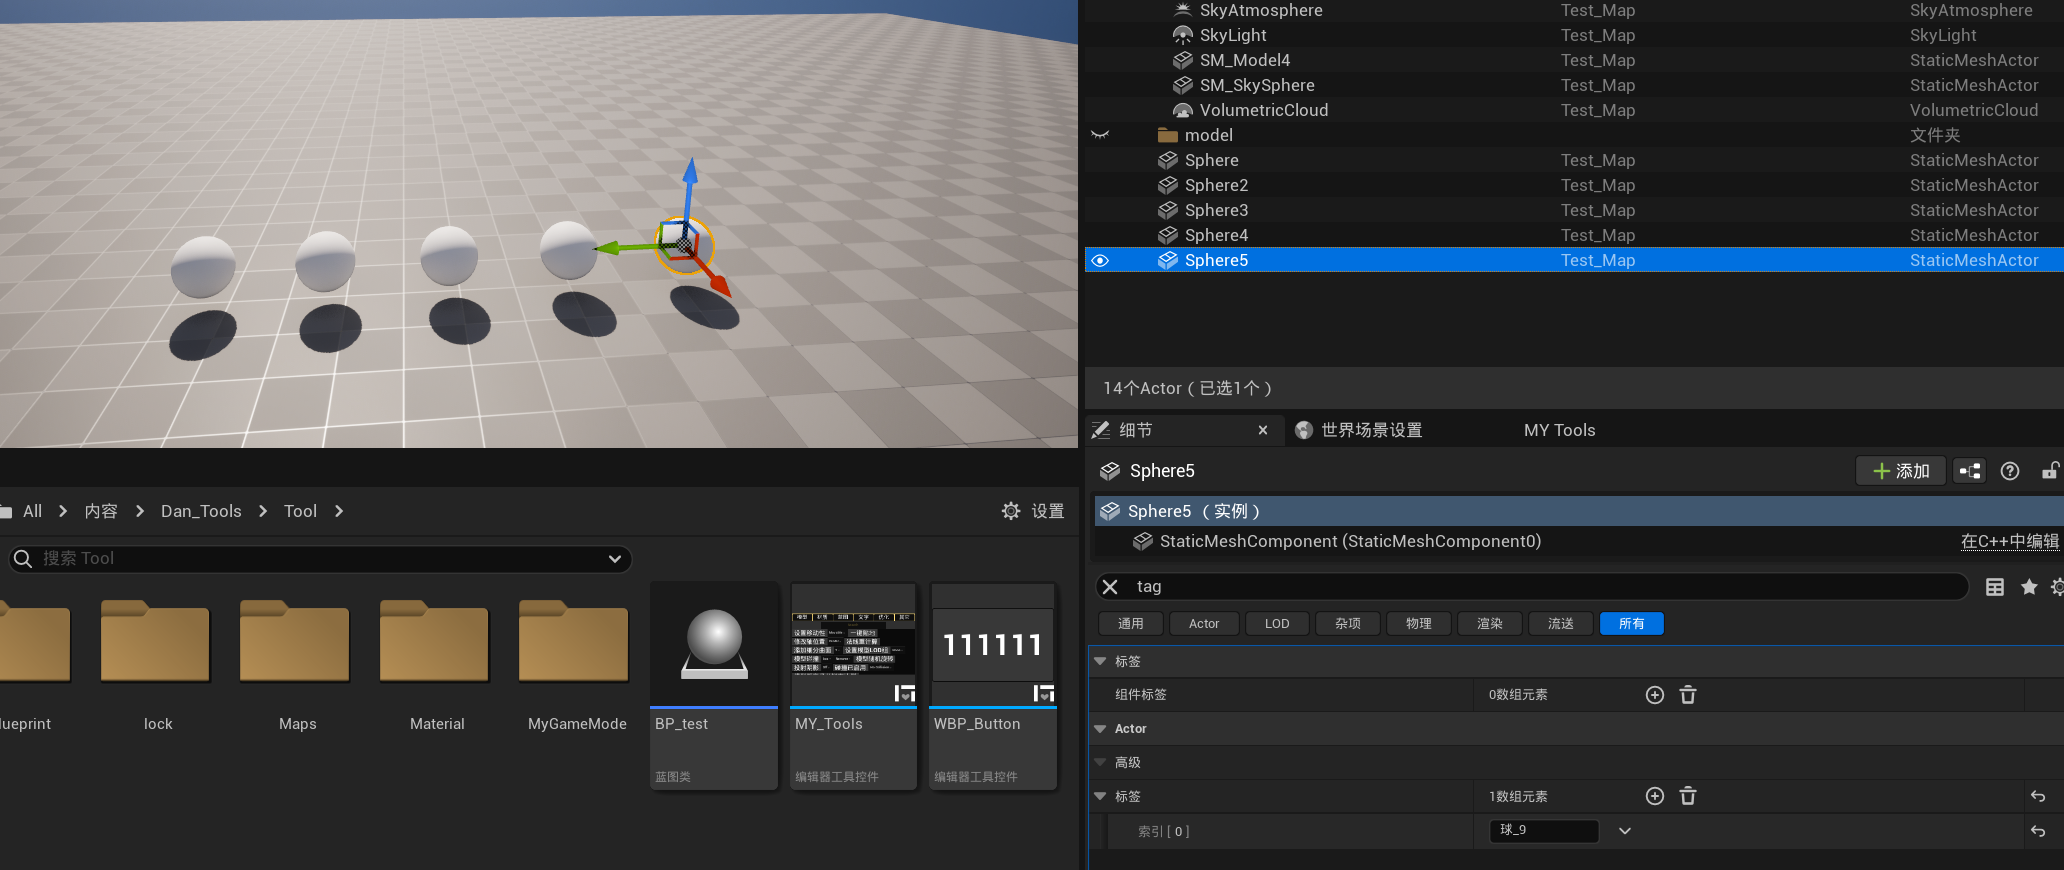Click the Tool breadcrumb

click(300, 511)
